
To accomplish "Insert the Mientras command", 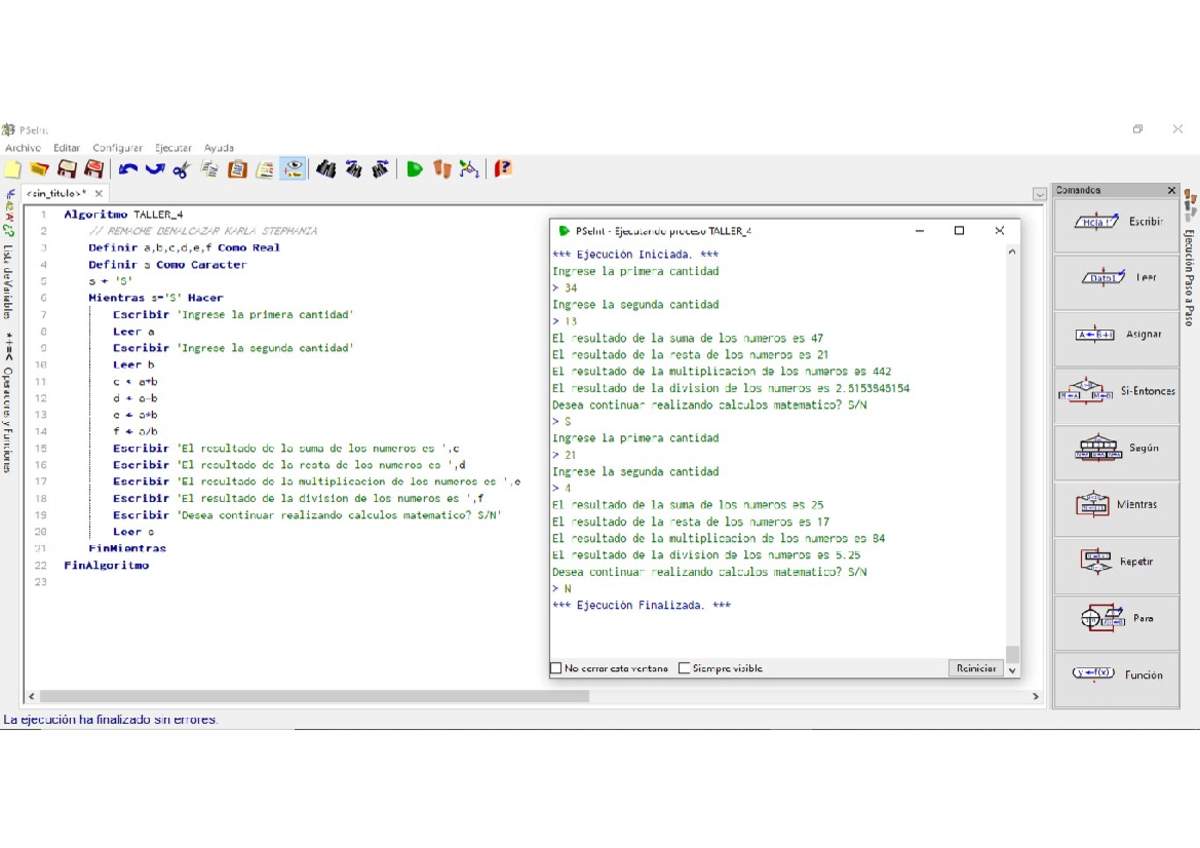I will (1116, 505).
